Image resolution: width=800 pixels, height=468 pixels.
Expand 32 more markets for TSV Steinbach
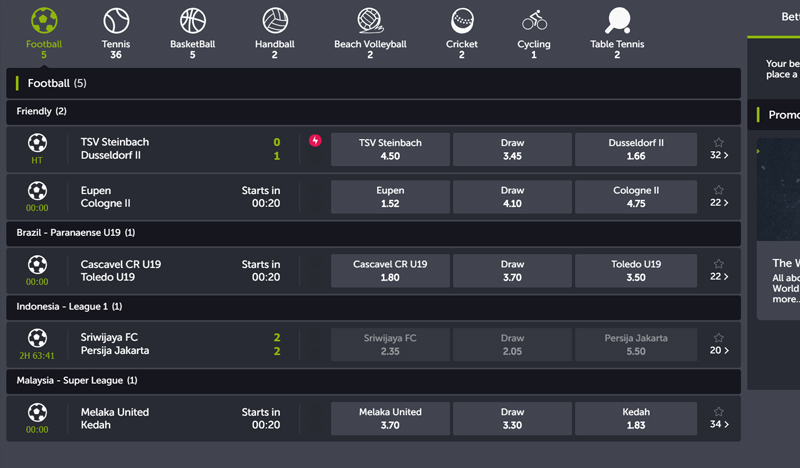click(718, 156)
